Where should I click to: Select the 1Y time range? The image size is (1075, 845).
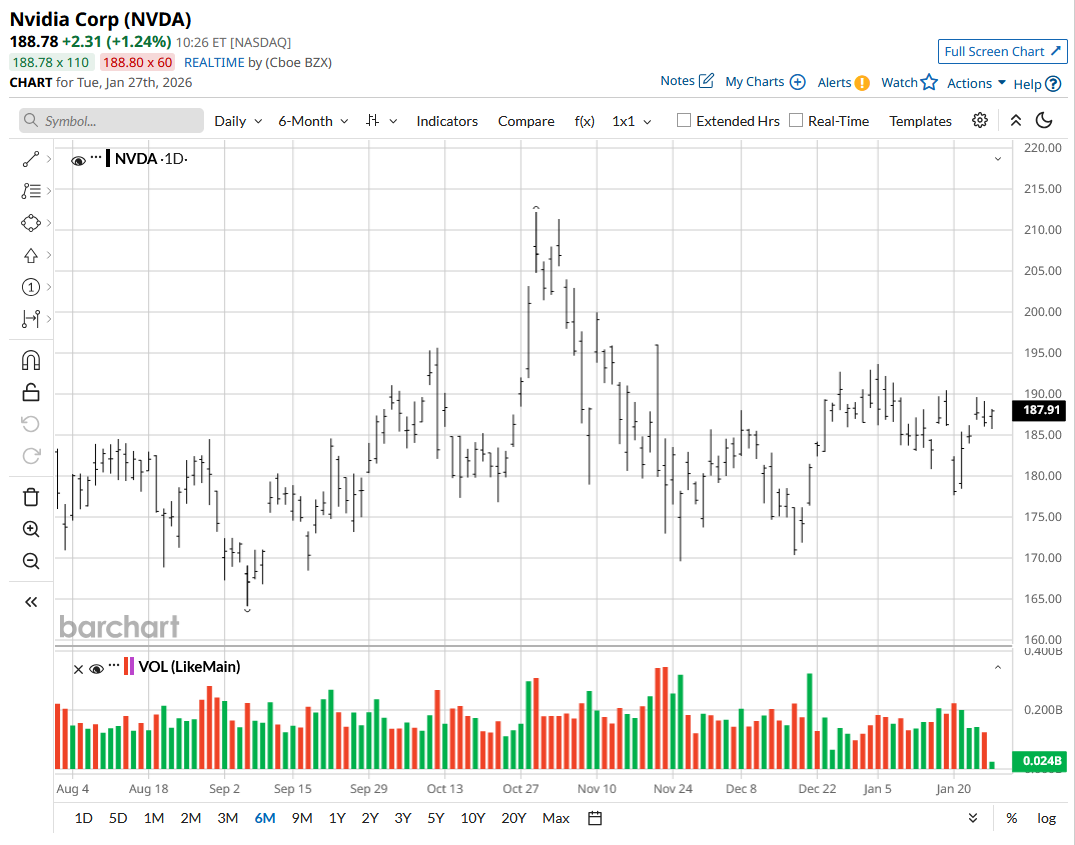[337, 818]
